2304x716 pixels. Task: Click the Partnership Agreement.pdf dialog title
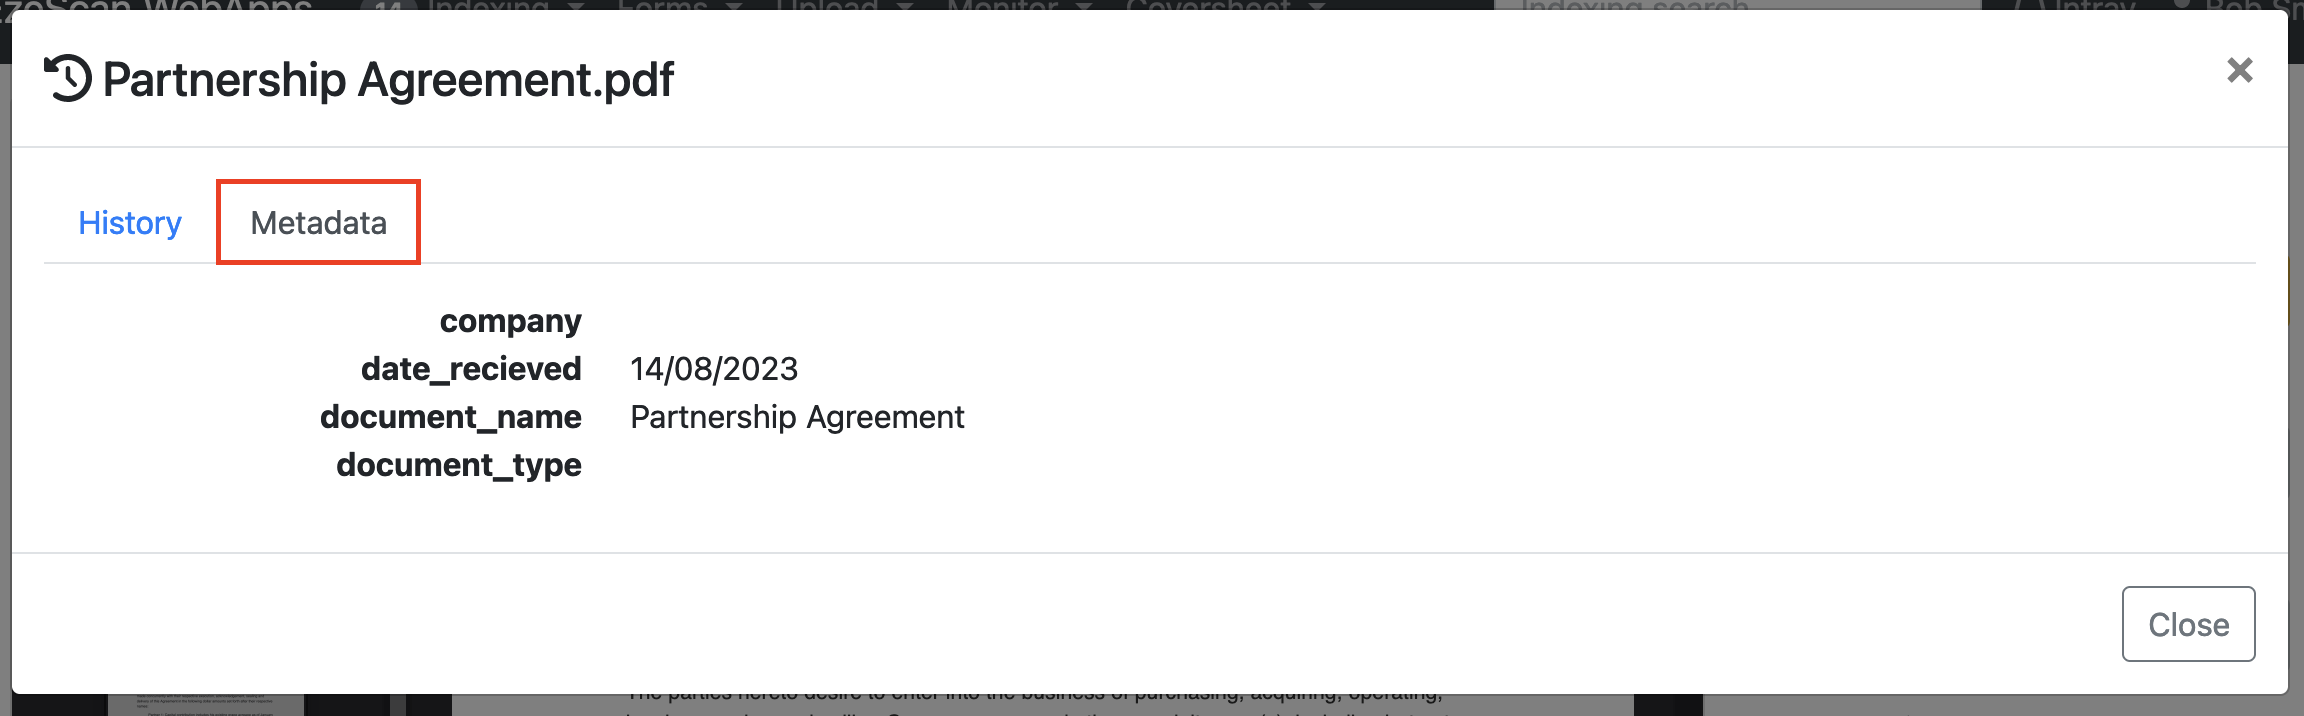point(388,80)
